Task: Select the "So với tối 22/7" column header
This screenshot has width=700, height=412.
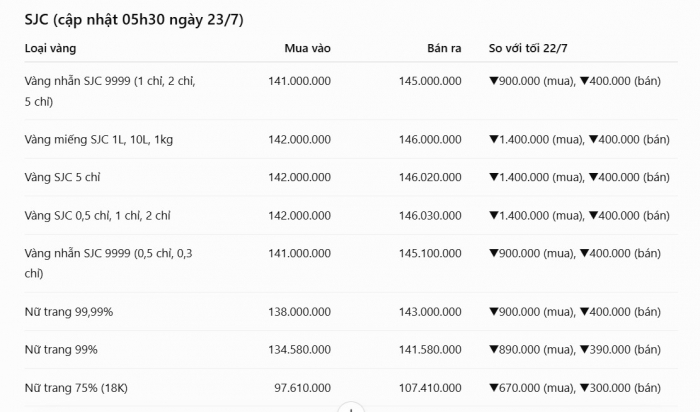Action: click(528, 48)
